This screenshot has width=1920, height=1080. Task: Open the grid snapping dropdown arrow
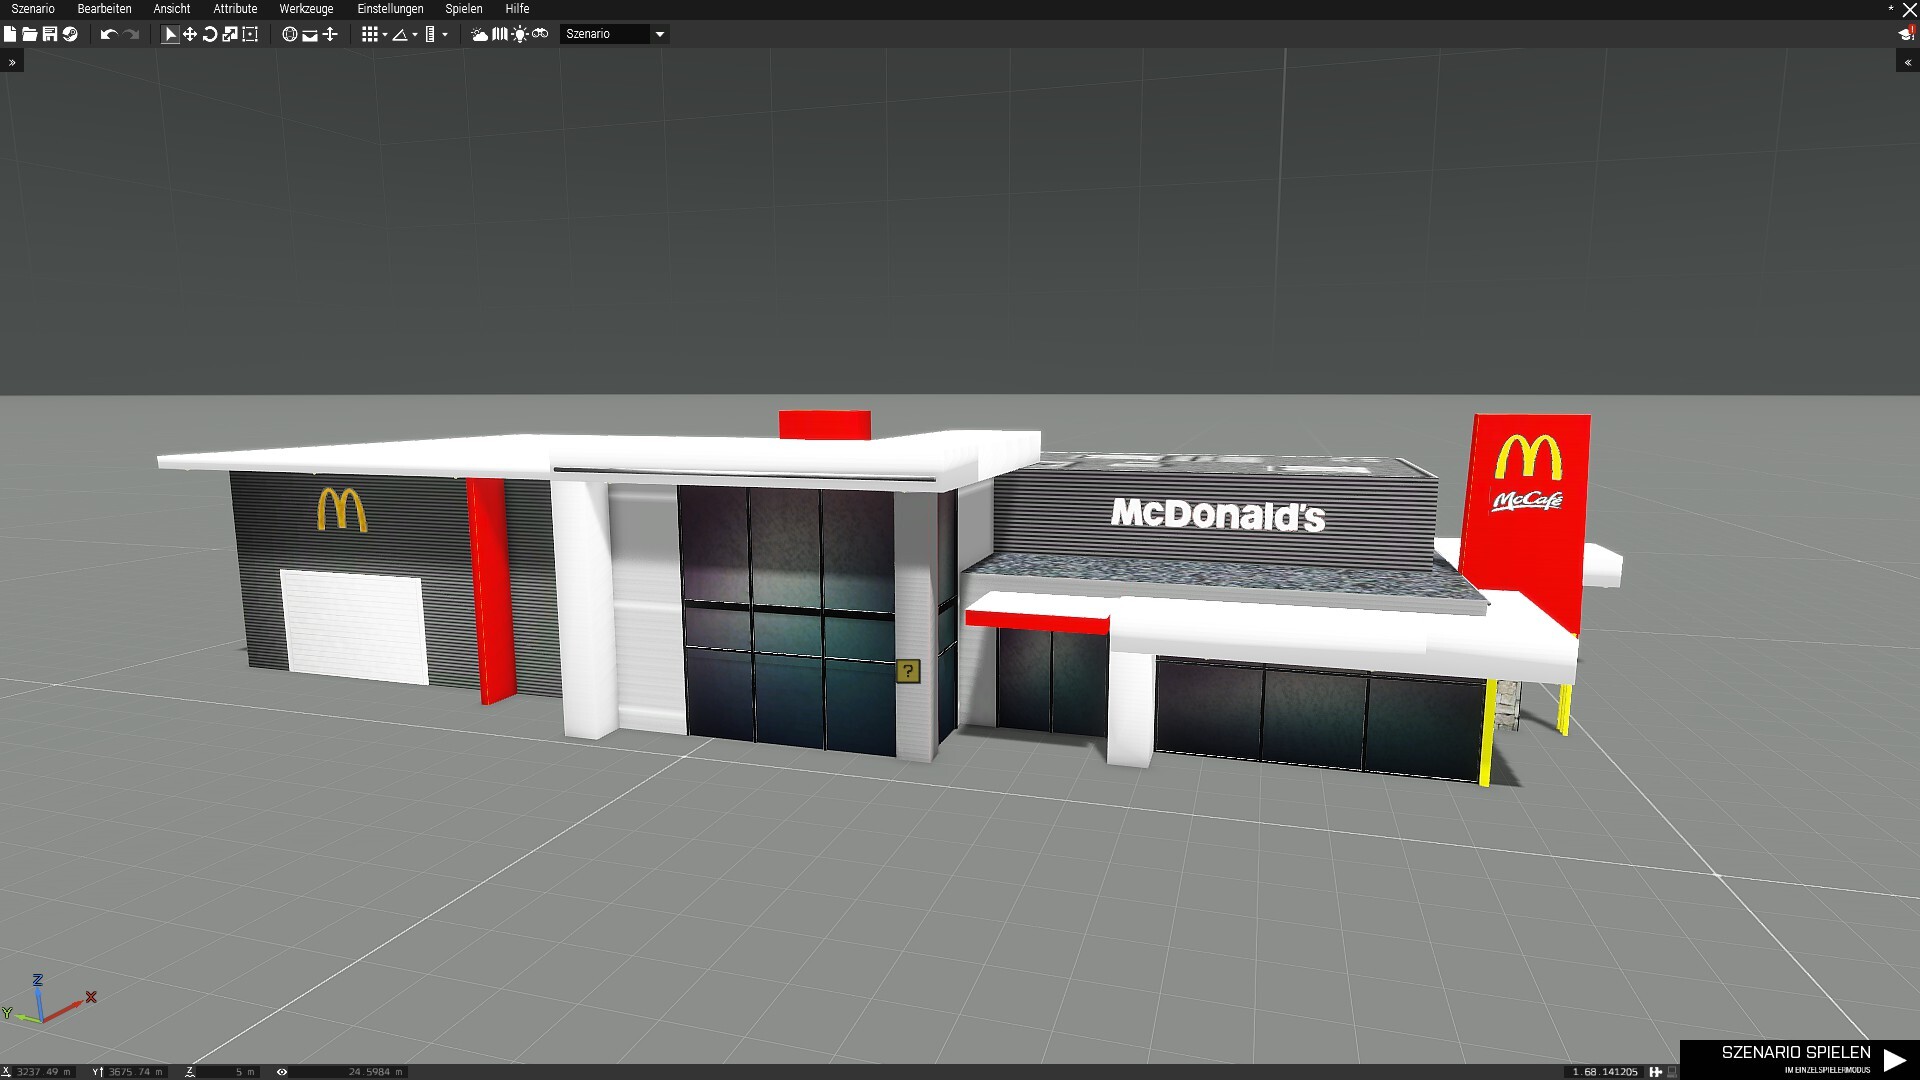(x=385, y=35)
